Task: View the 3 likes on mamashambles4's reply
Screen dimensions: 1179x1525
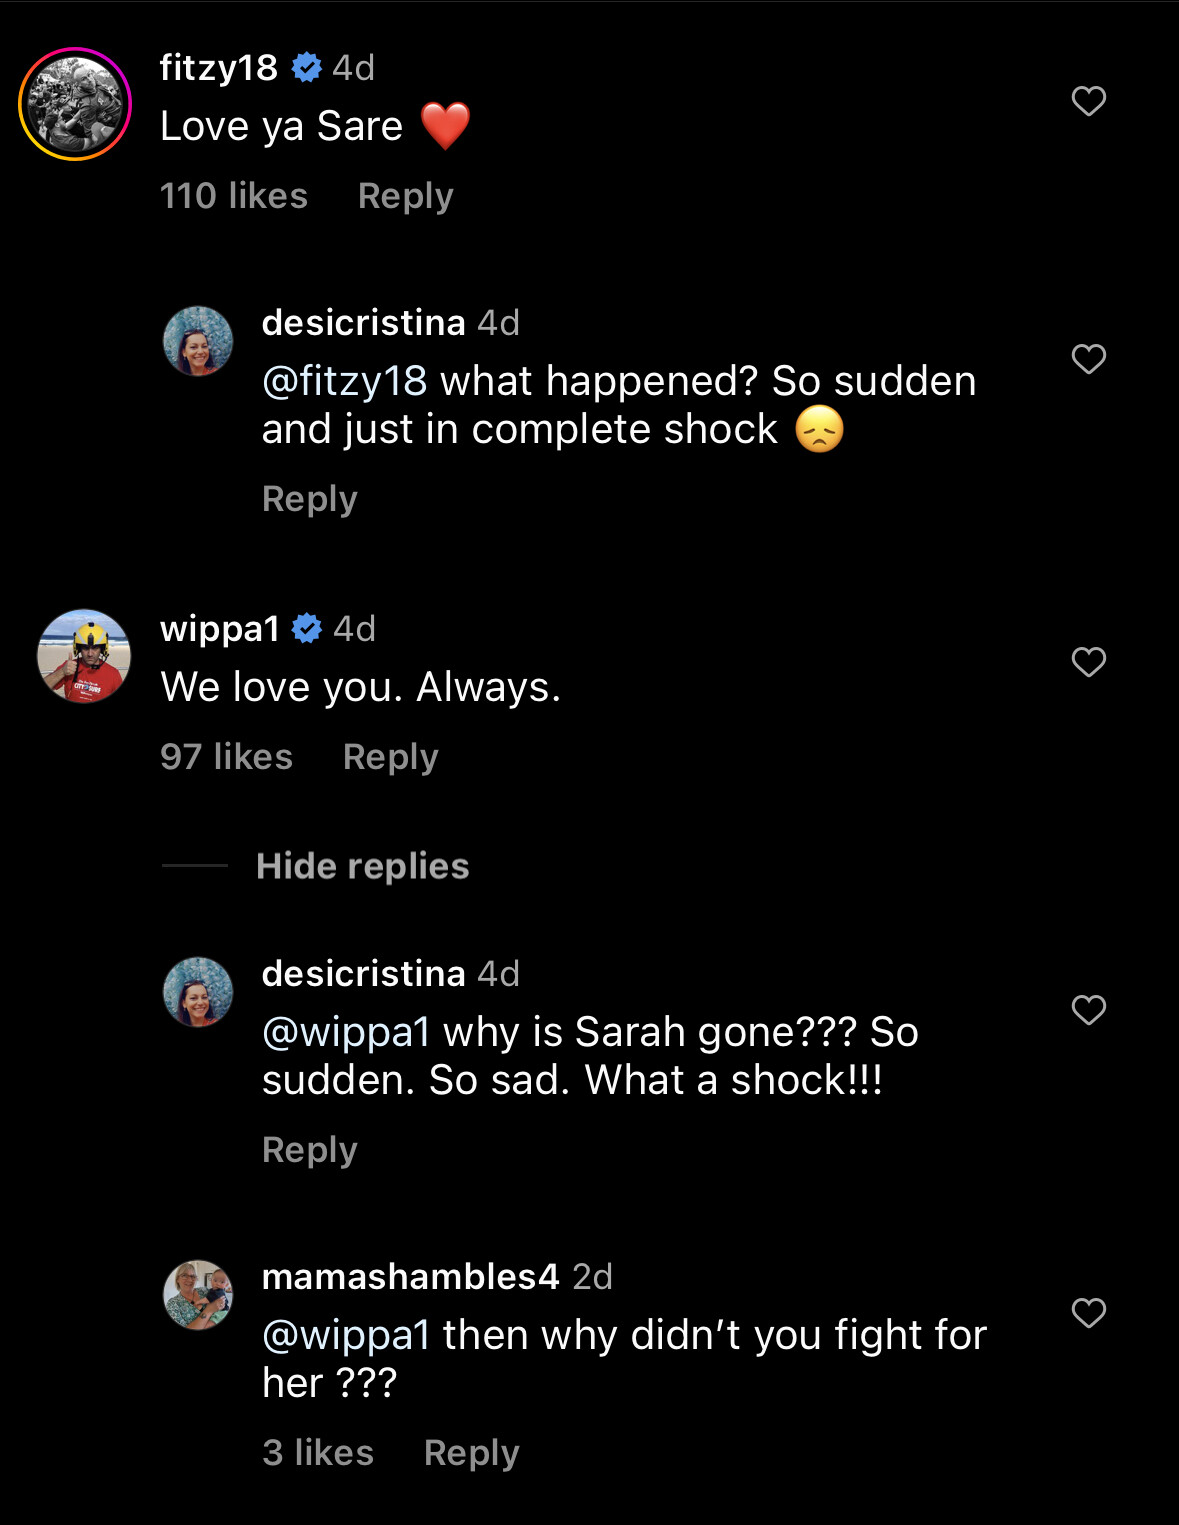Action: 318,1453
